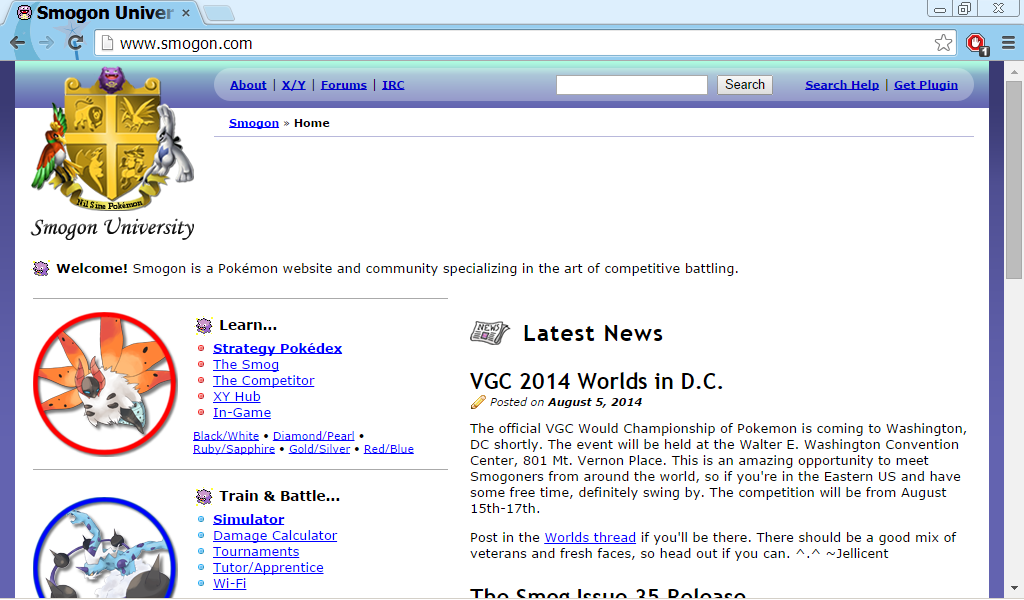Restore down the browser window
1024x600 pixels.
pos(964,8)
